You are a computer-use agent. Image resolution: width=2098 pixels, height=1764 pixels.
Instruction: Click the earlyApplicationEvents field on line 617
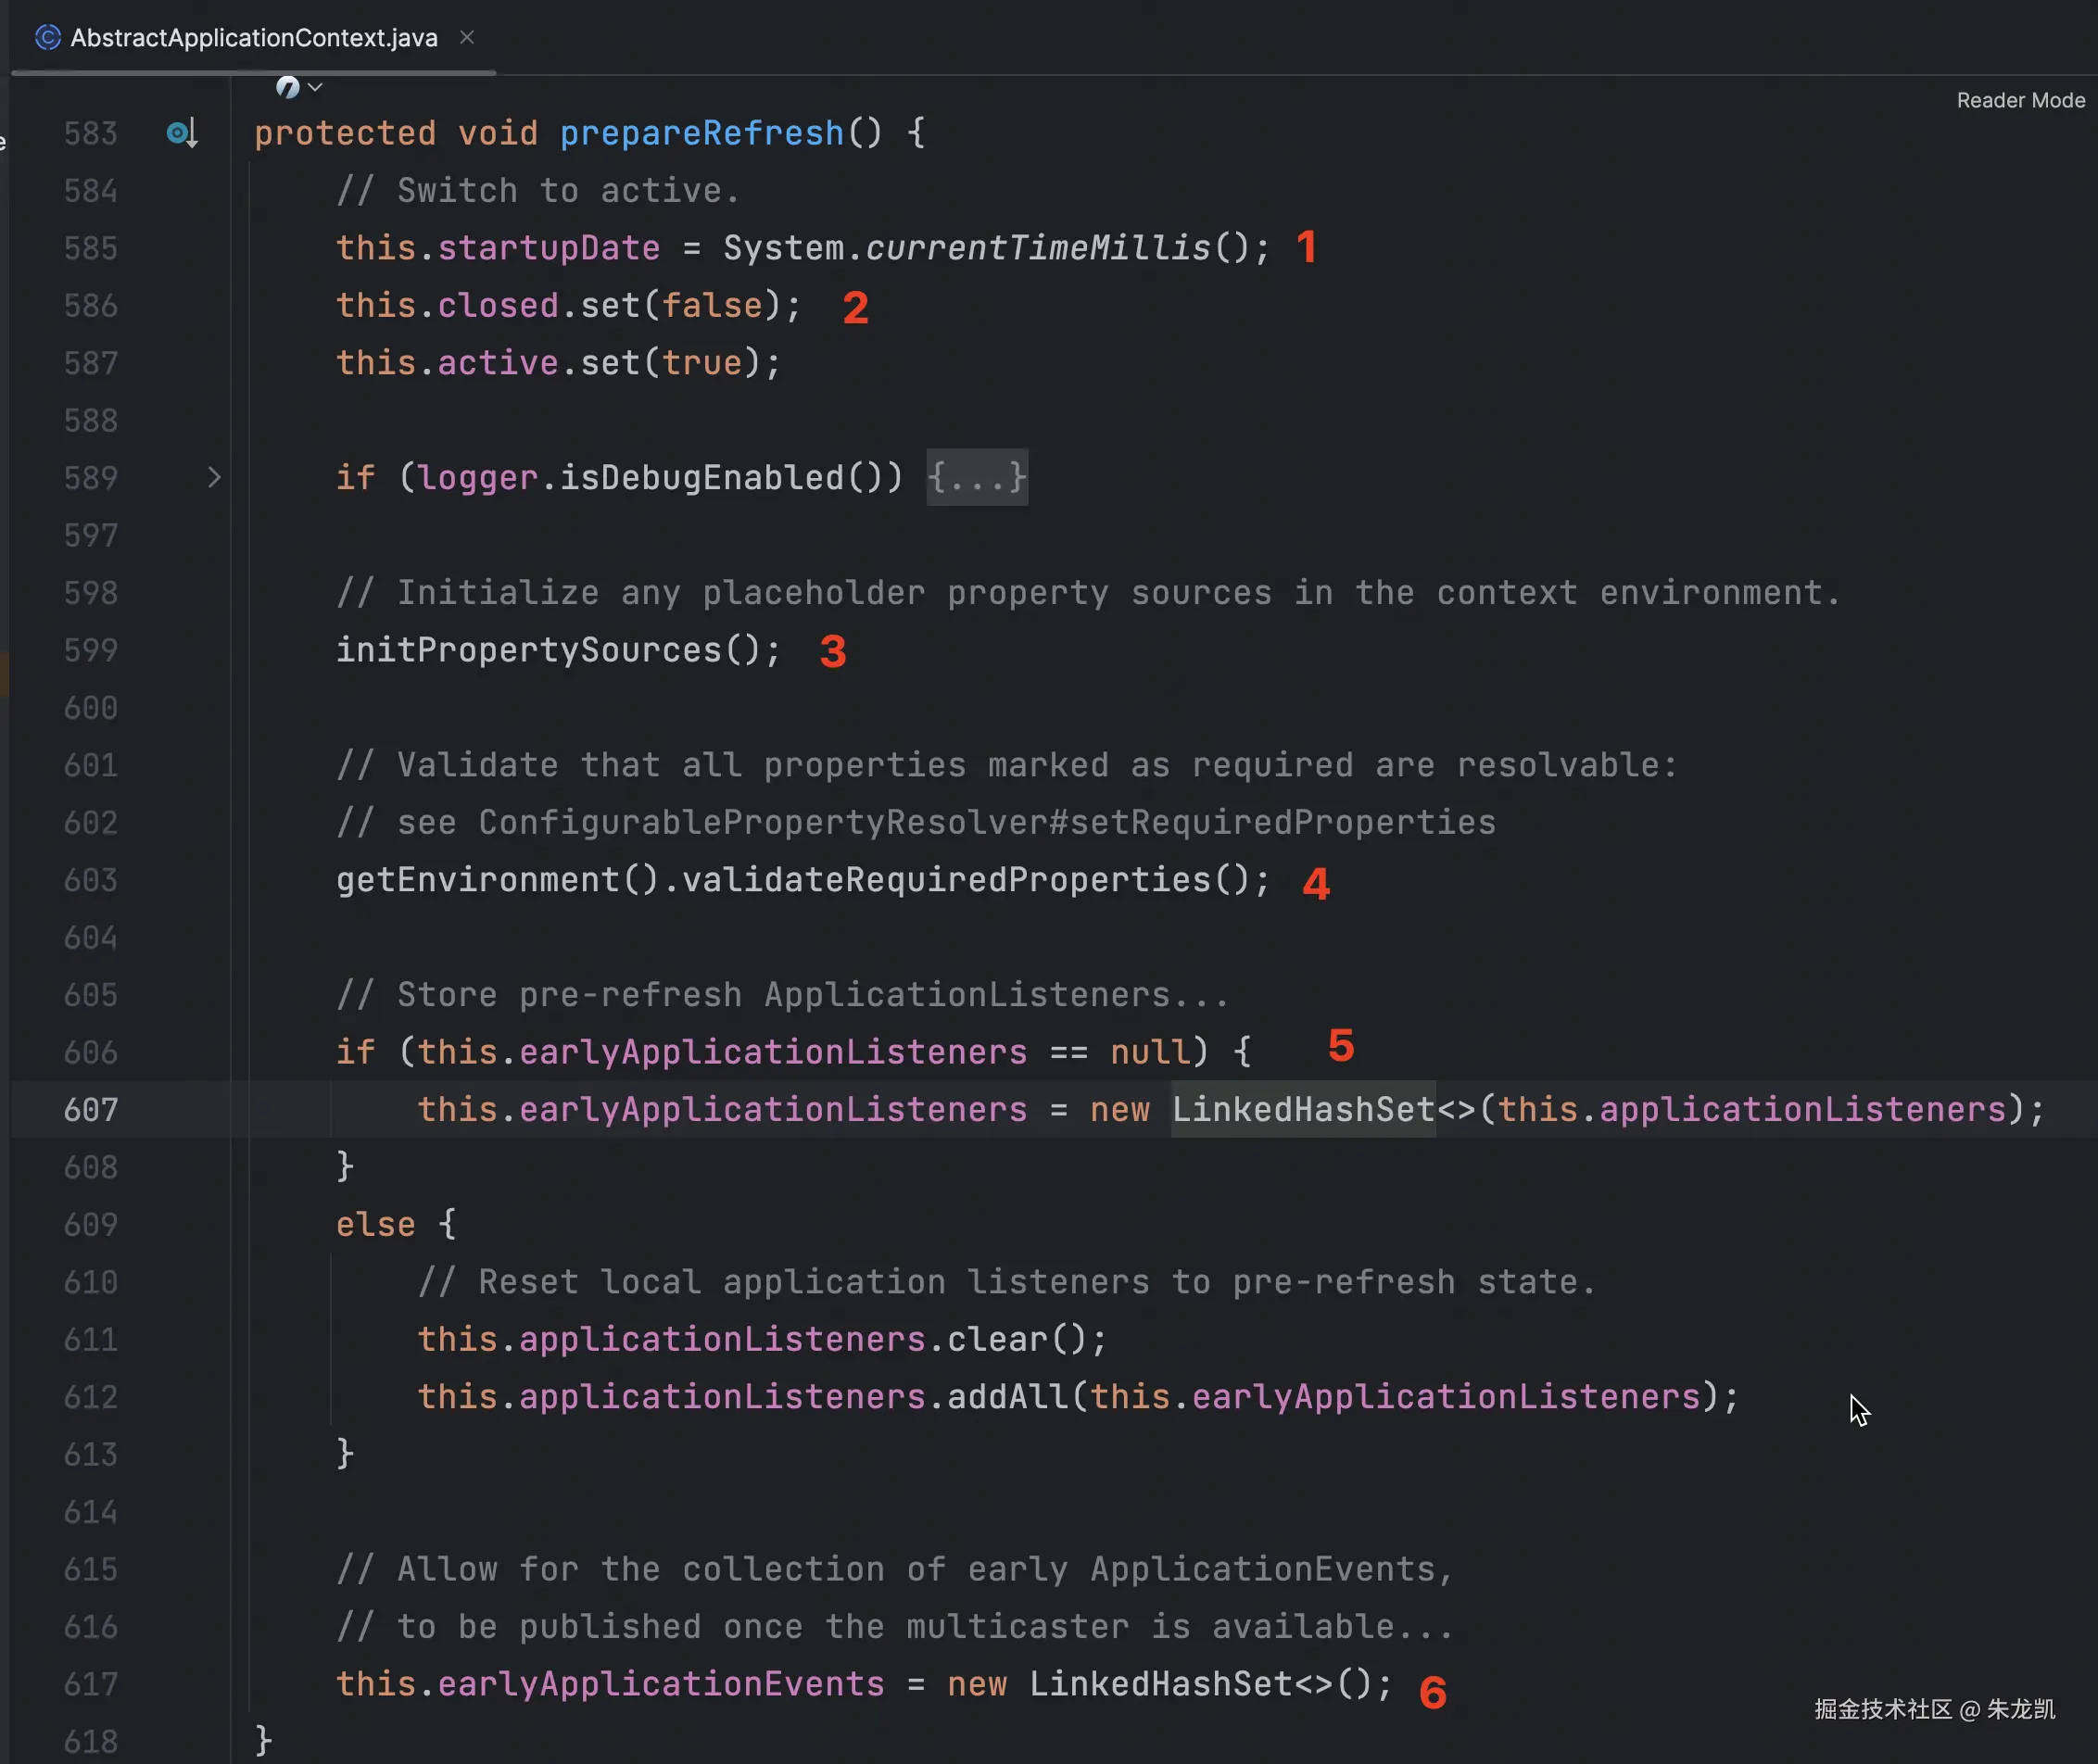point(660,1685)
